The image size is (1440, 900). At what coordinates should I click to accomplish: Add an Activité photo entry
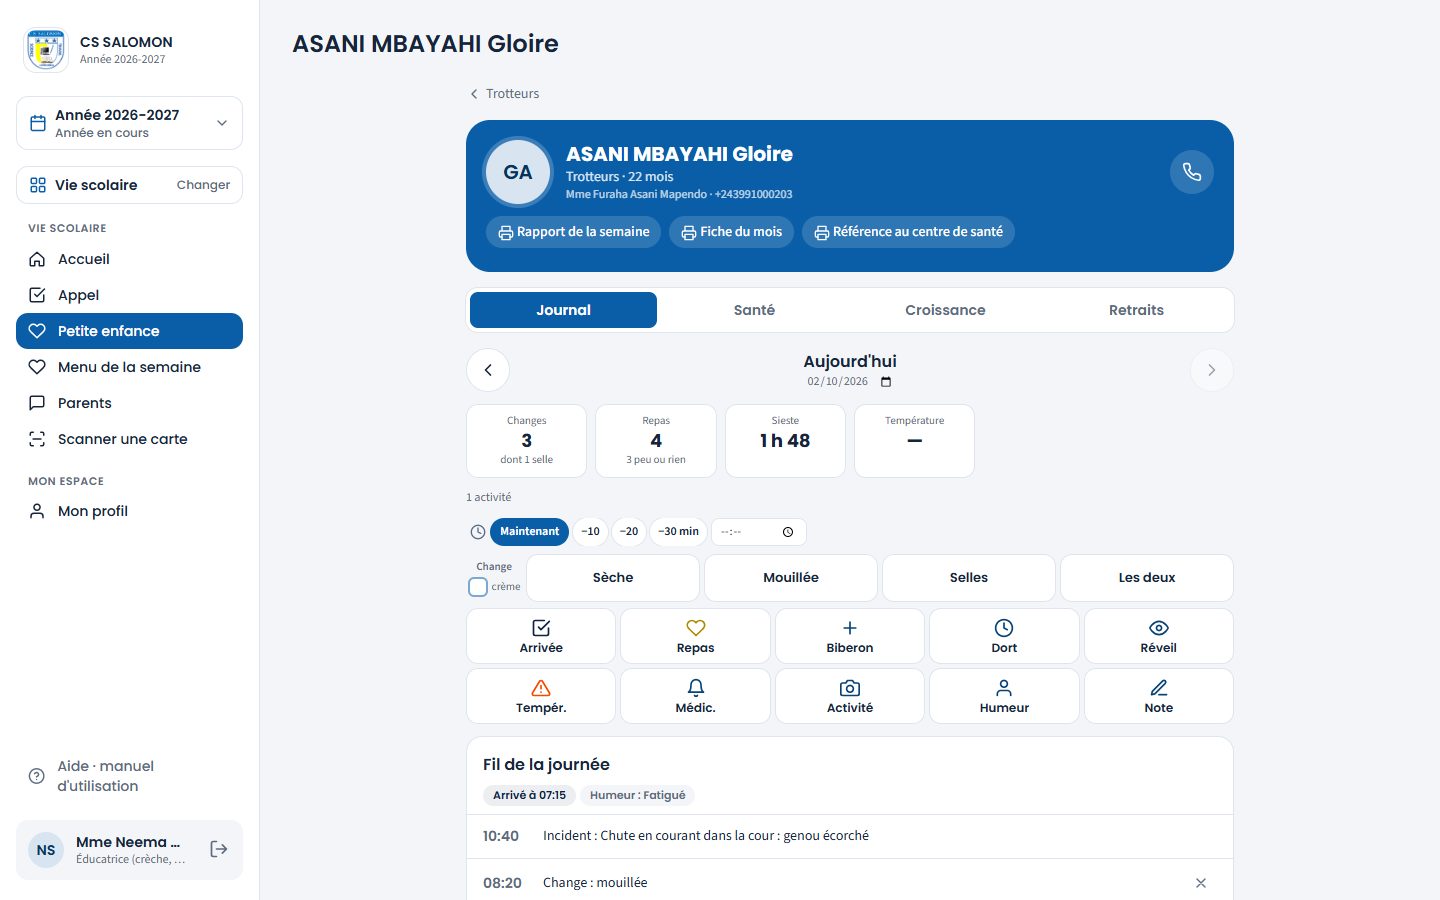[850, 696]
